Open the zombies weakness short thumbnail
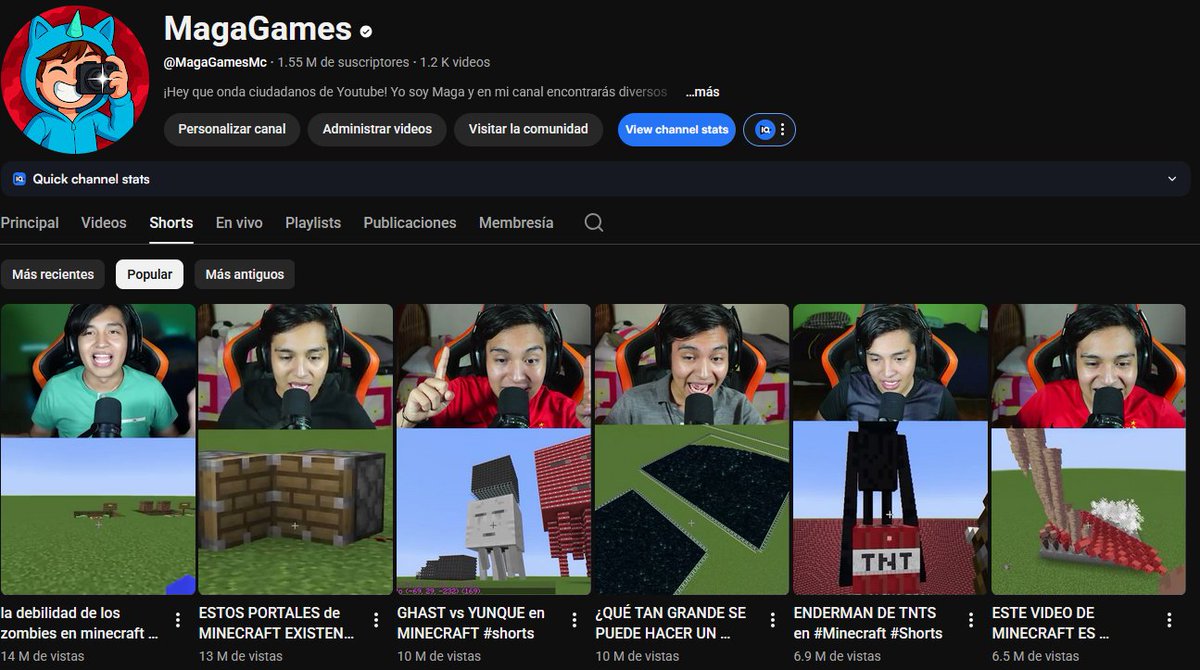Viewport: 1200px width, 670px height. pyautogui.click(x=98, y=449)
